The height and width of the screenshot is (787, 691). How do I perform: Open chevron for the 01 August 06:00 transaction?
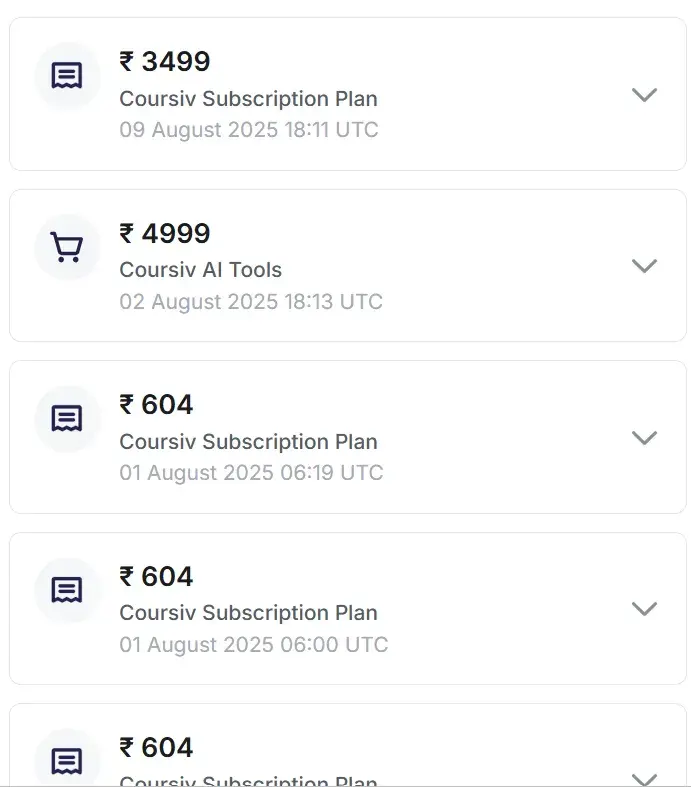645,608
